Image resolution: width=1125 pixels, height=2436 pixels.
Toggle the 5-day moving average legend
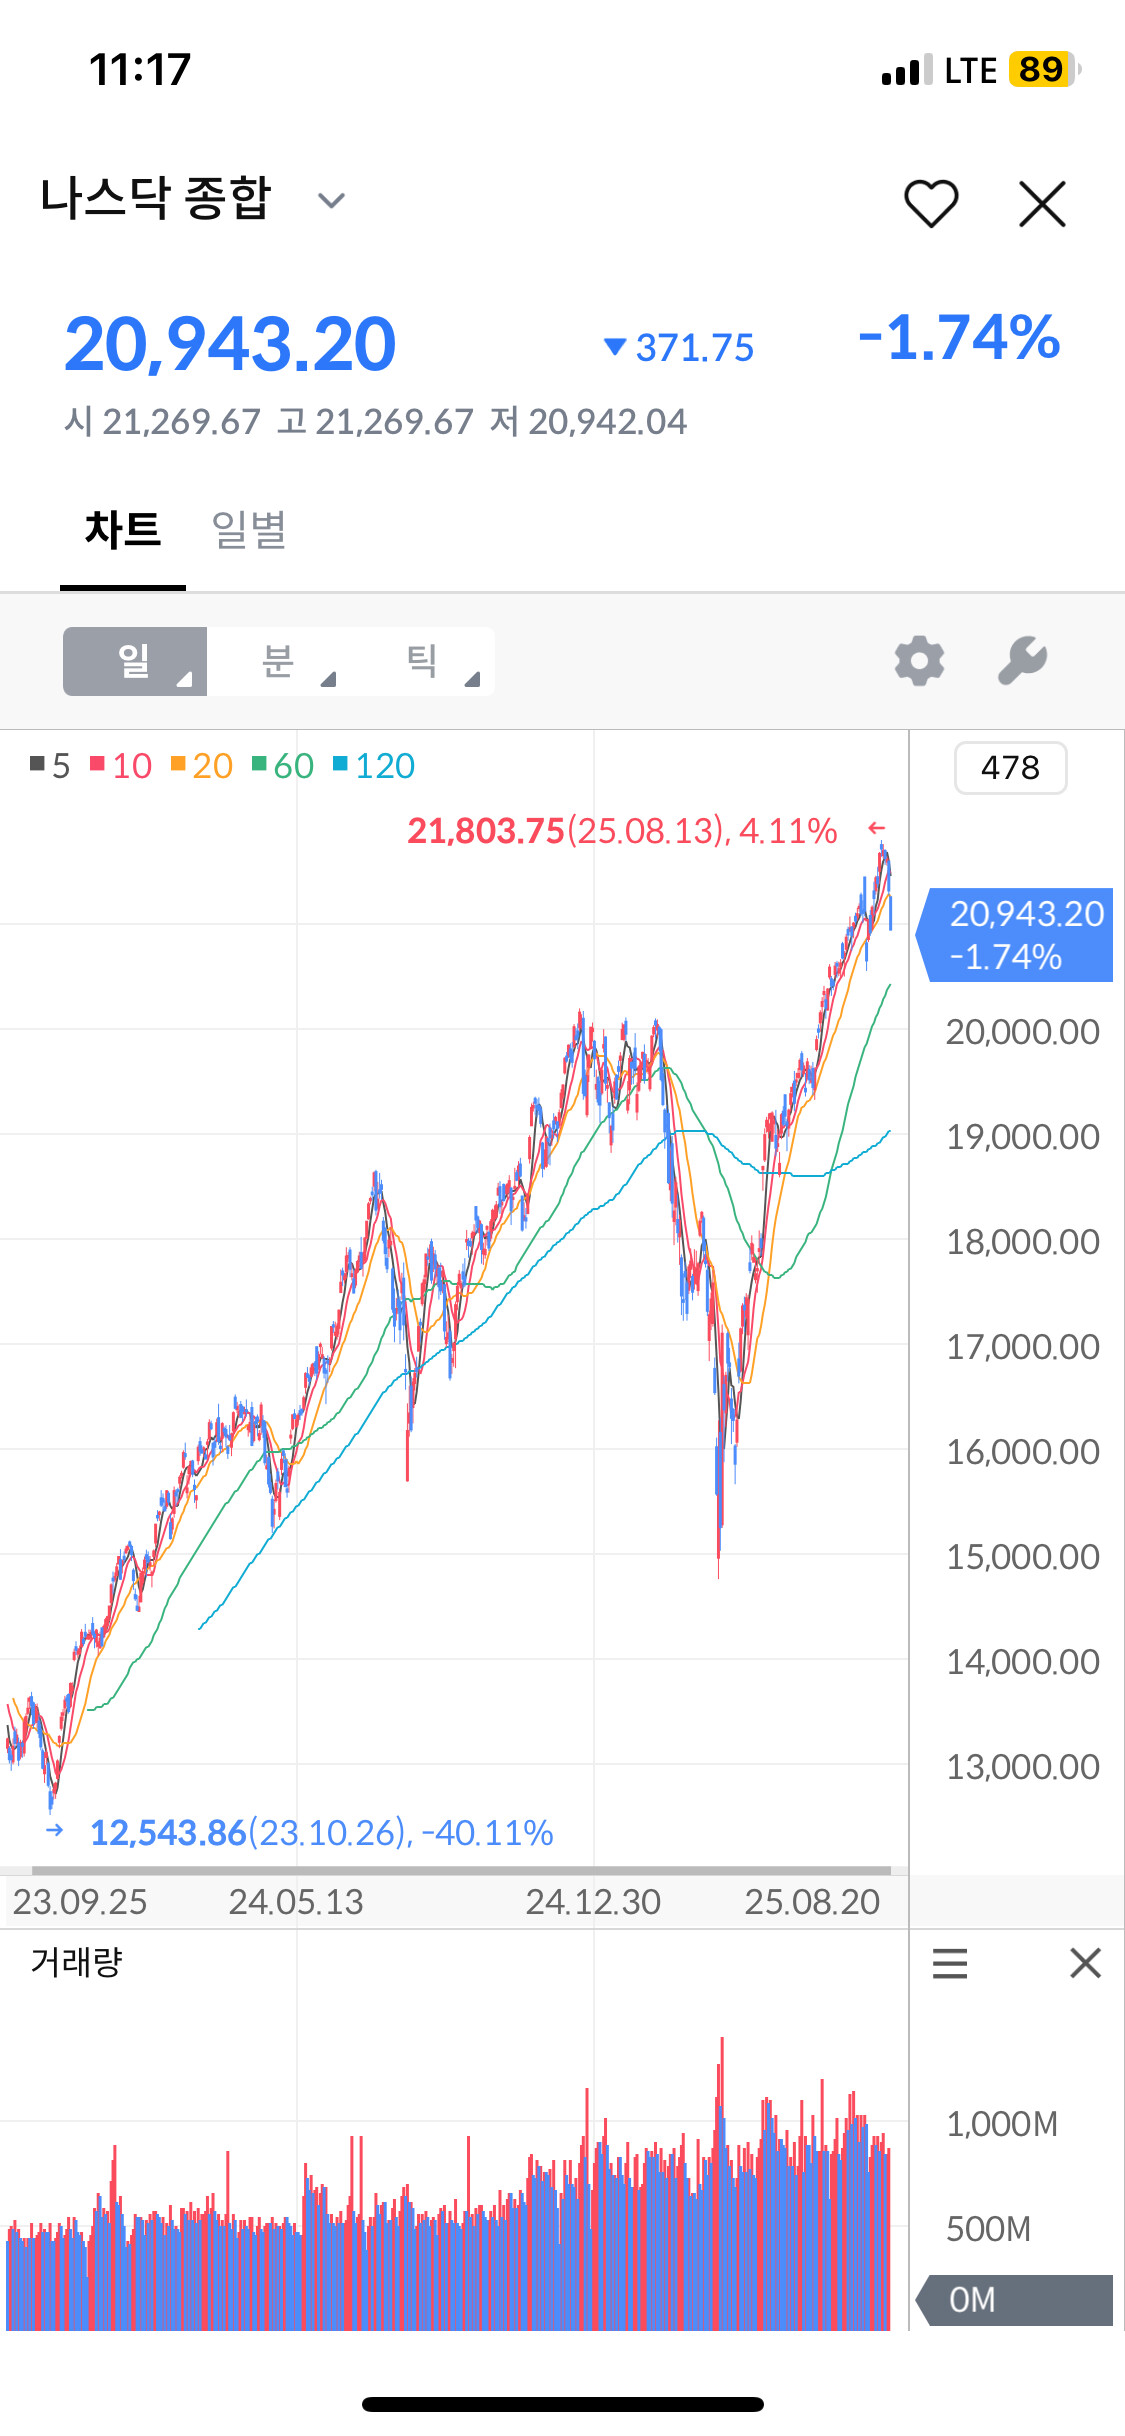click(x=50, y=766)
